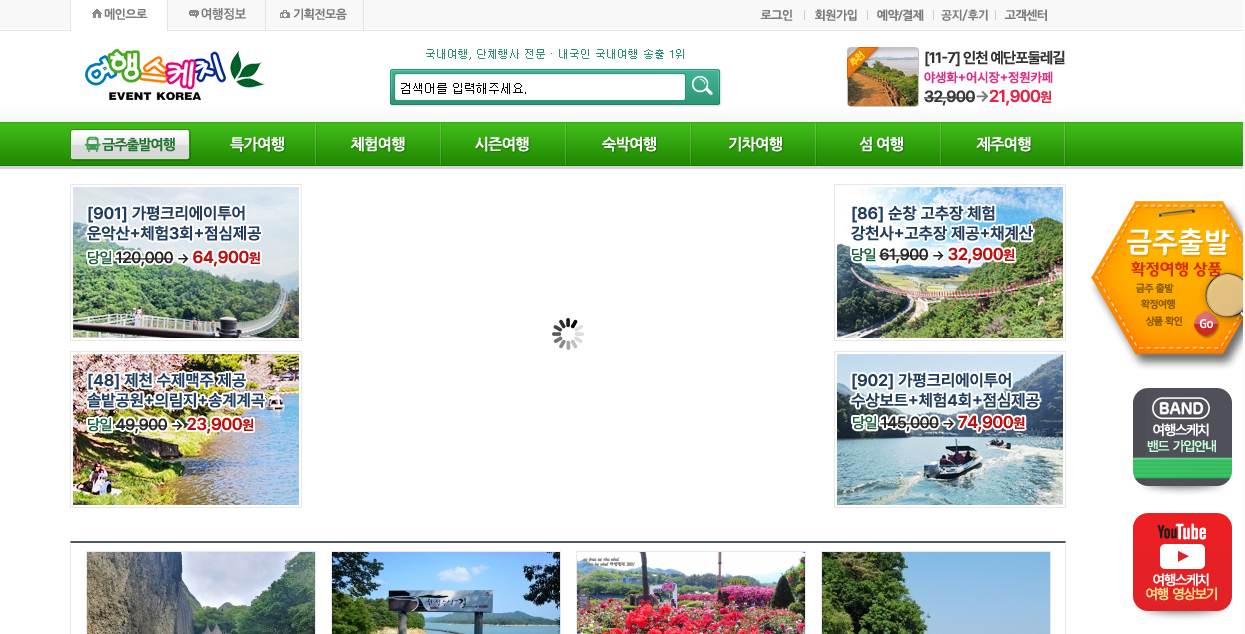Click the search magnifier icon
The image size is (1245, 634).
pyautogui.click(x=701, y=87)
